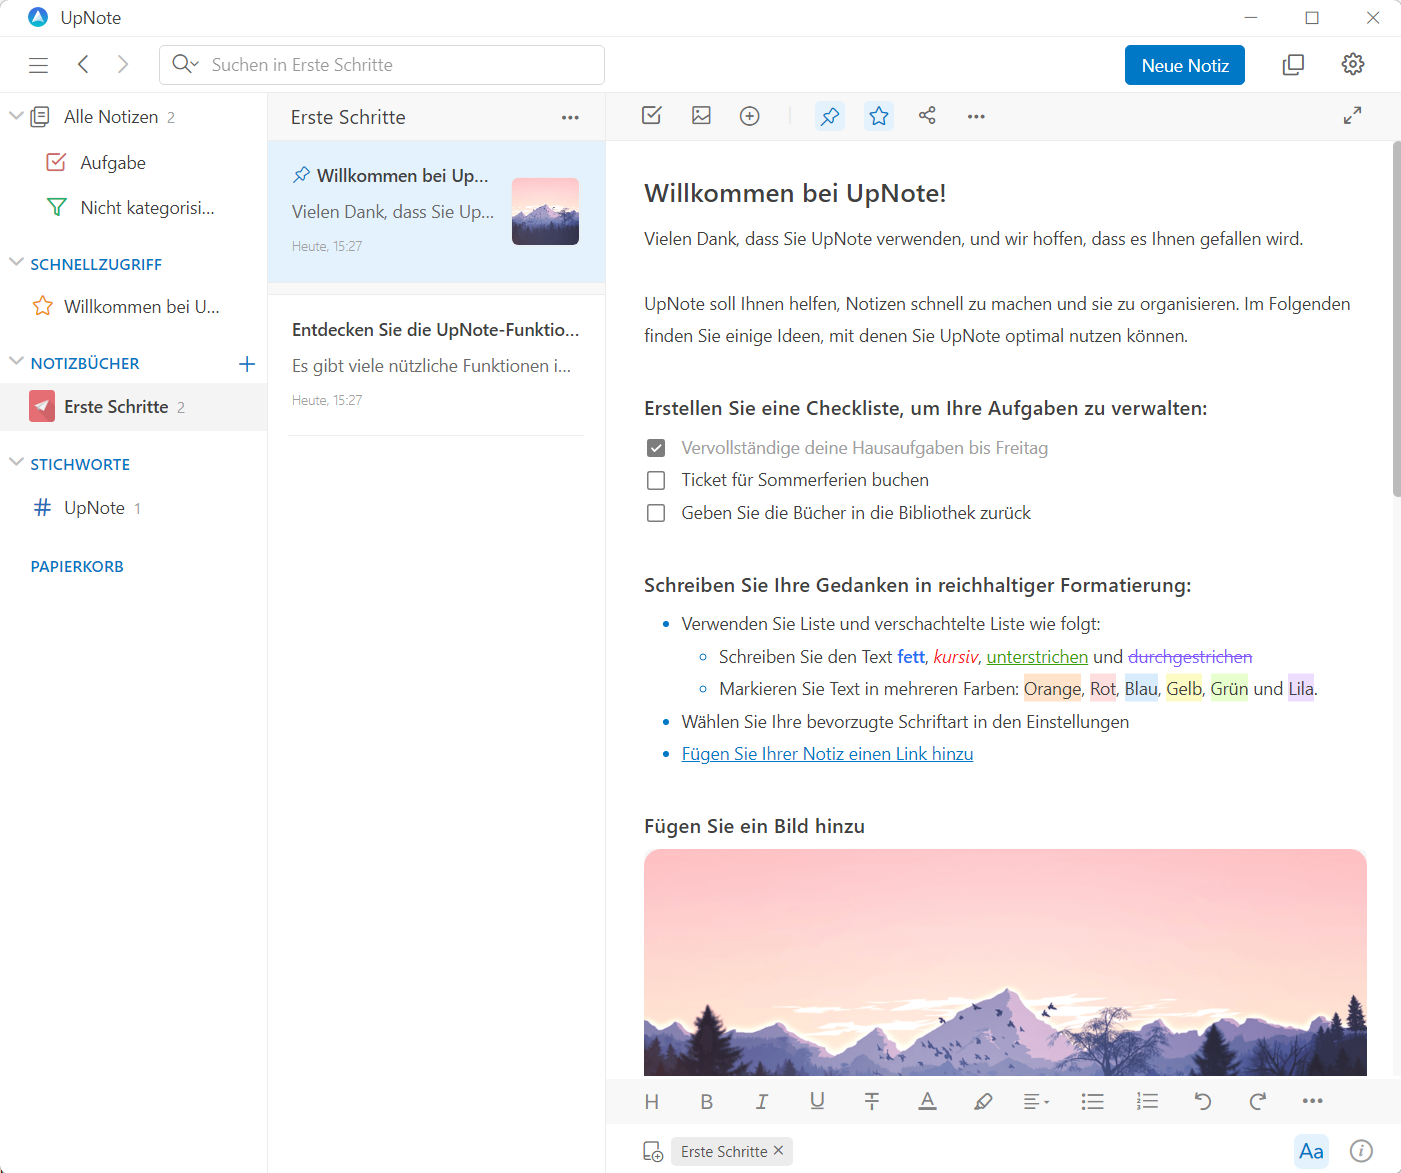Apply italic formatting
Image resolution: width=1401 pixels, height=1173 pixels.
(762, 1101)
